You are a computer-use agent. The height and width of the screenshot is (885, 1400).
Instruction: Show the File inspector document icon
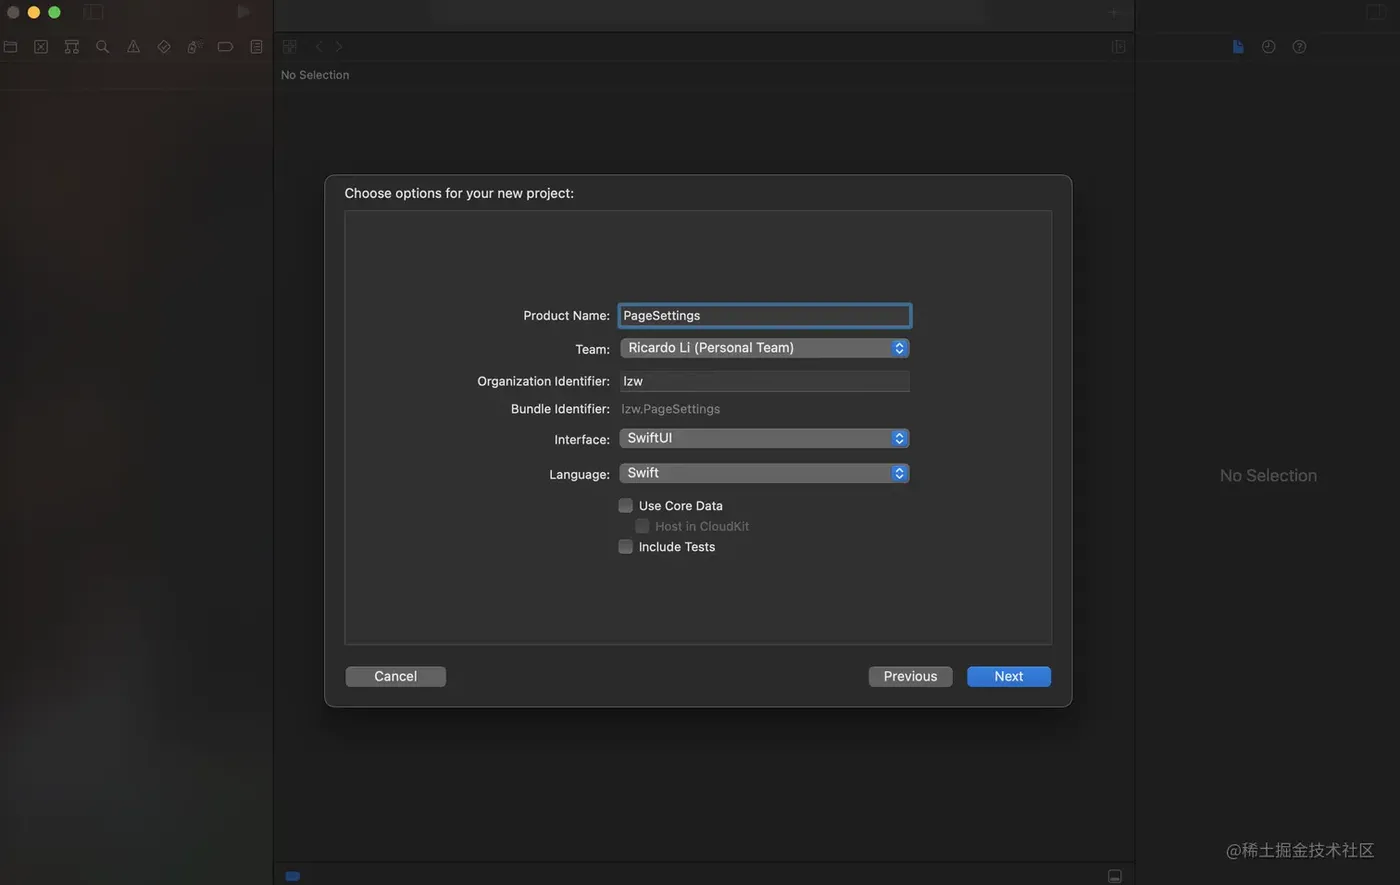coord(1238,46)
